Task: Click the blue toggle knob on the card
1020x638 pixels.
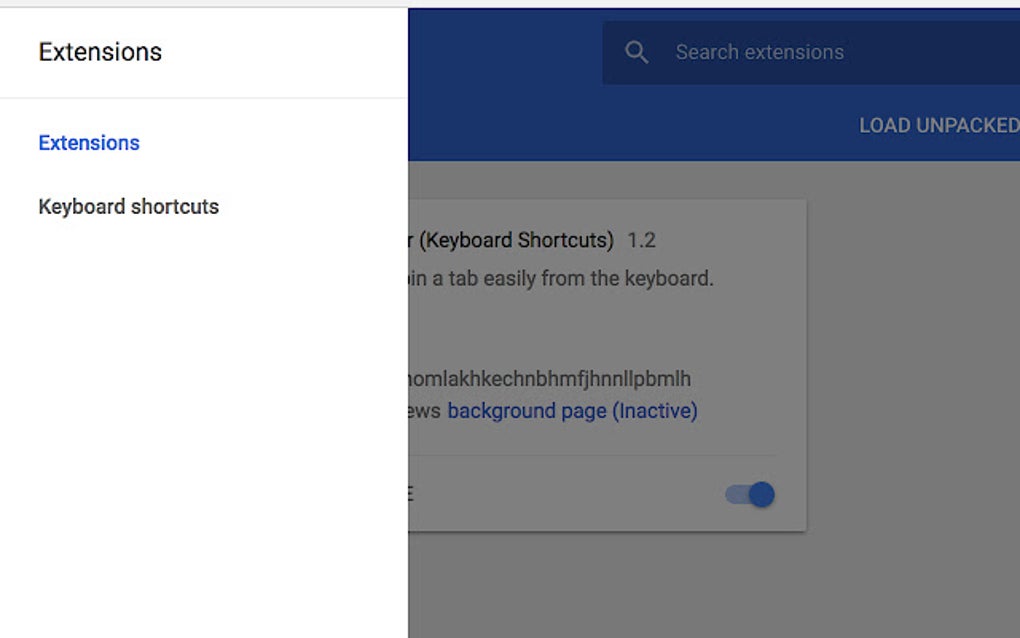Action: [760, 493]
